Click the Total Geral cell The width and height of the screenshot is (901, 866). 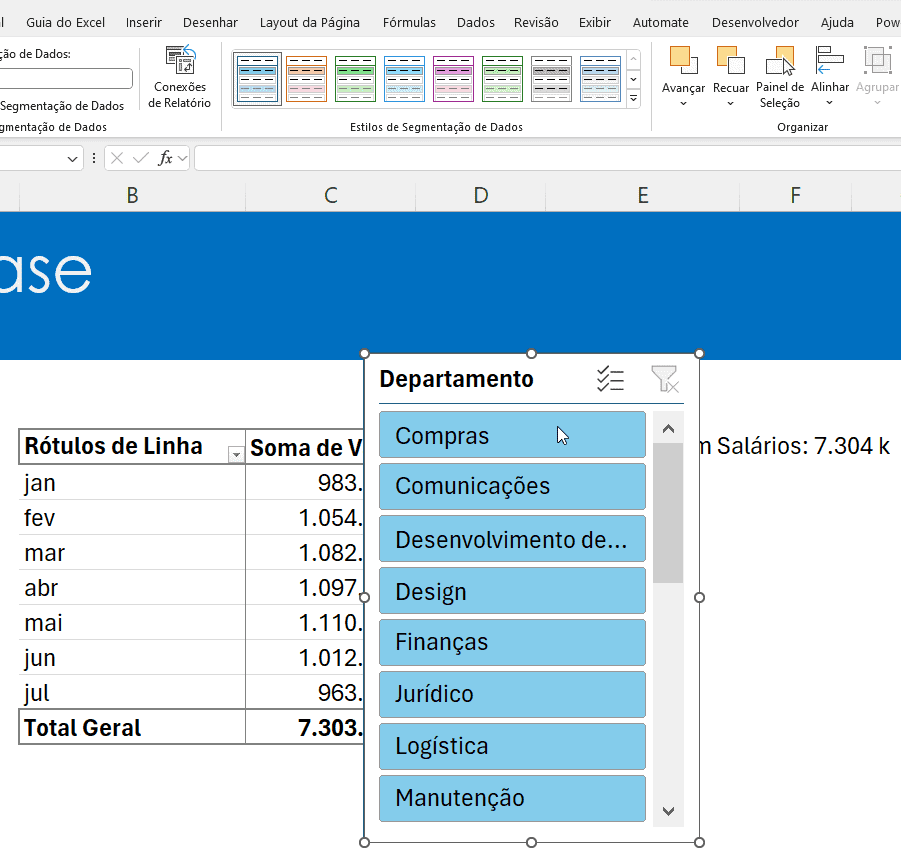(132, 728)
